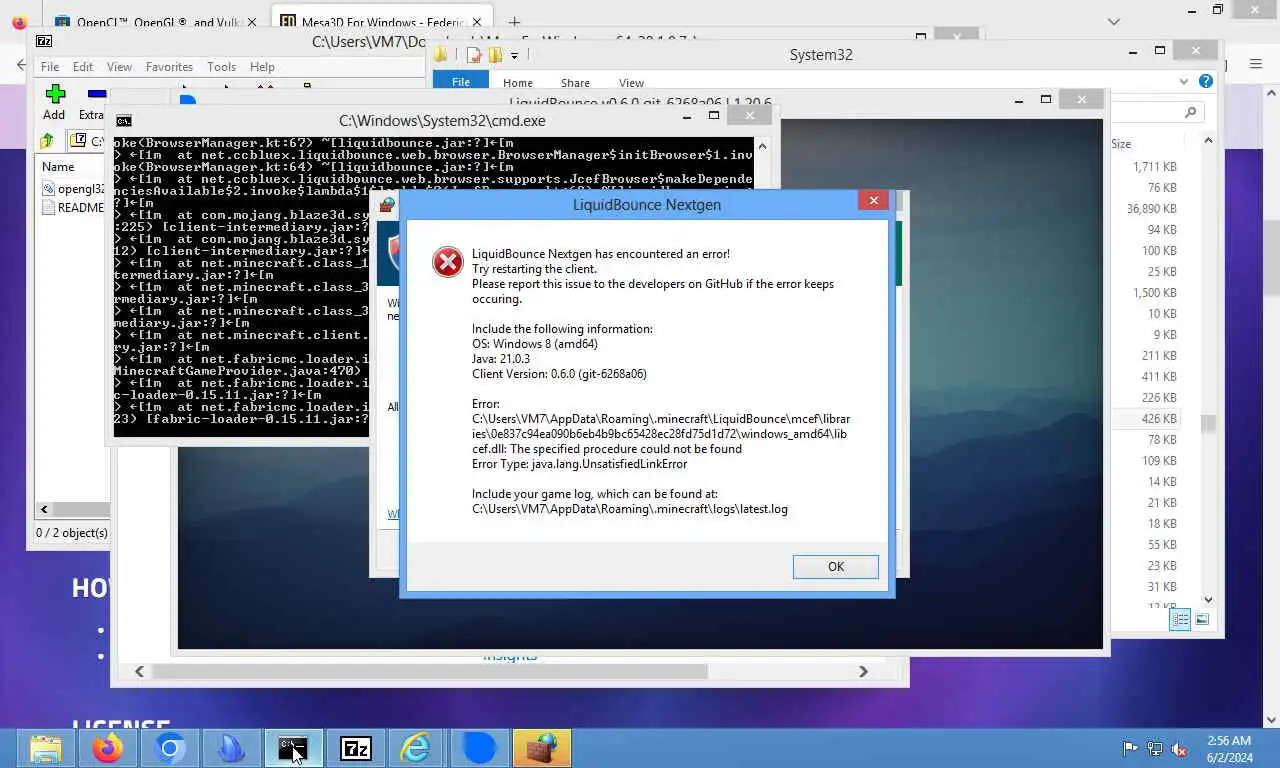Viewport: 1280px width, 768px height.
Task: Click the Size column header in Explorer
Action: tap(1121, 144)
